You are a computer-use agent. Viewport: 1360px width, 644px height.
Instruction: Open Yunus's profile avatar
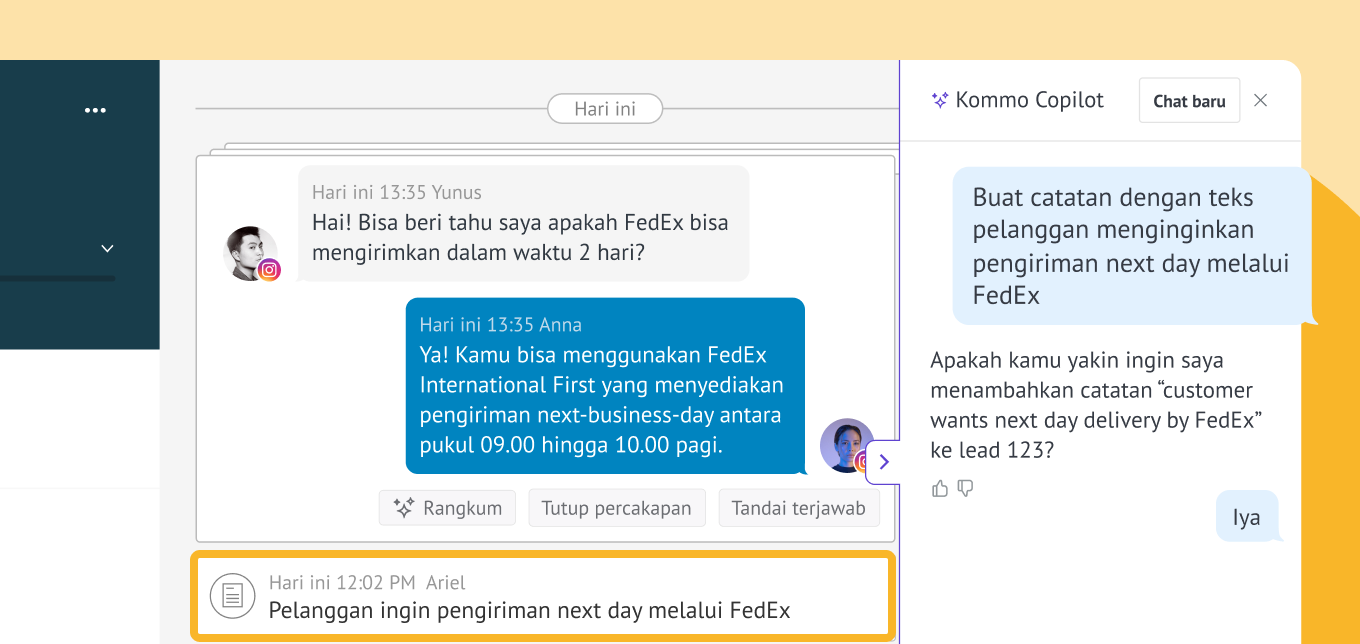click(248, 252)
